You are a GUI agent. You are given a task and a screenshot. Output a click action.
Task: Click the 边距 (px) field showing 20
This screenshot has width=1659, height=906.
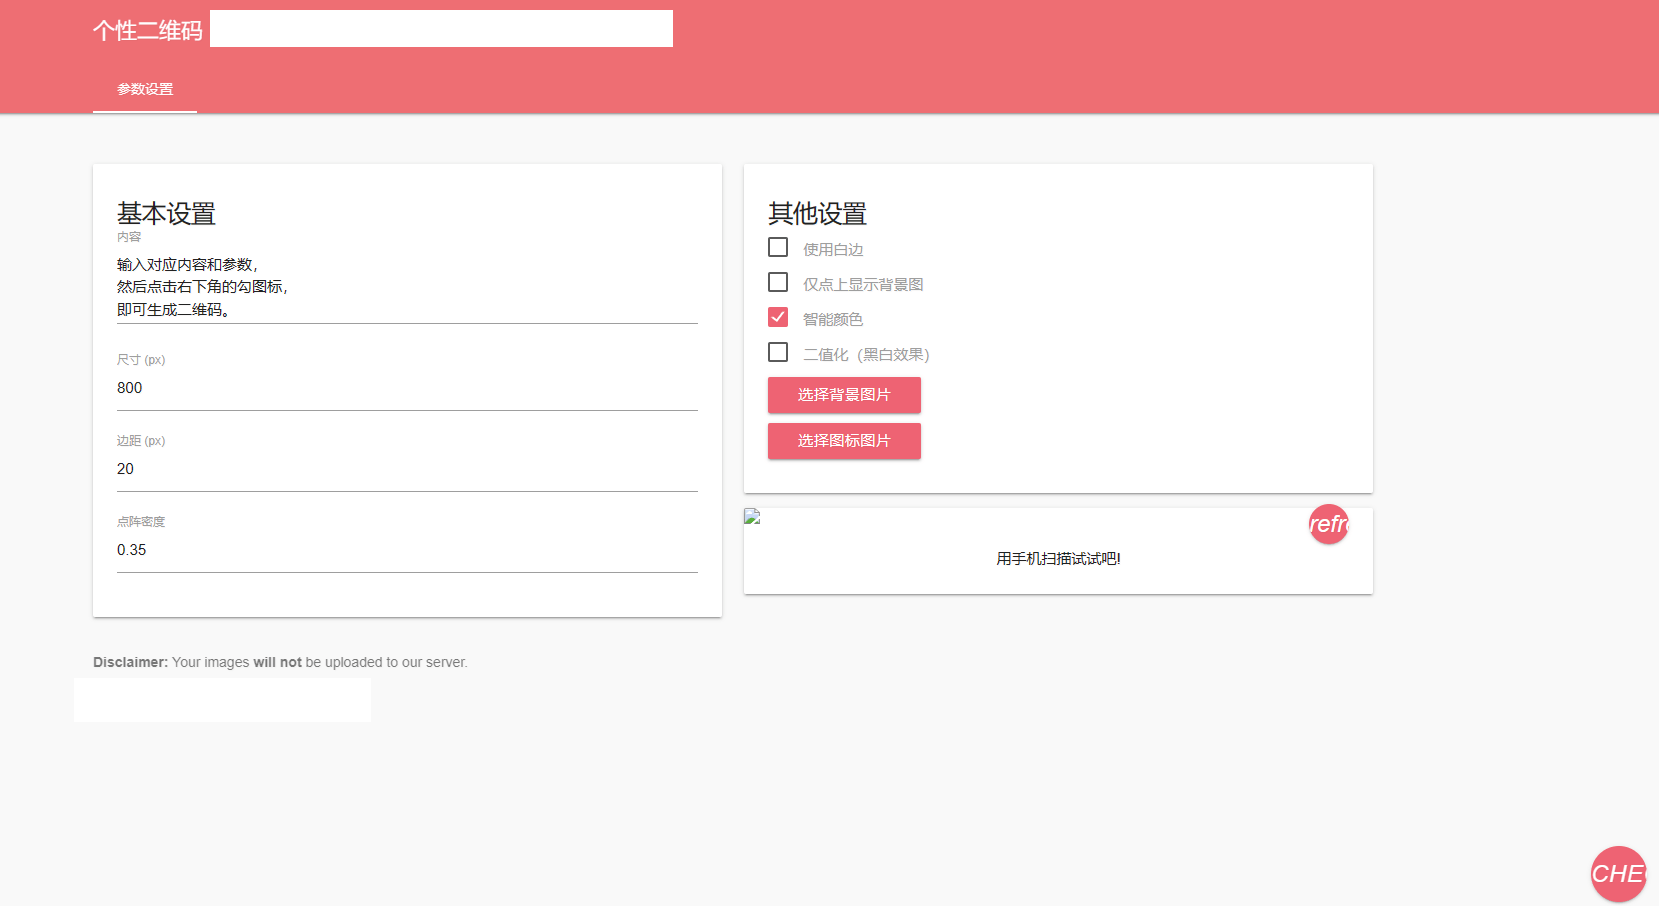(407, 469)
